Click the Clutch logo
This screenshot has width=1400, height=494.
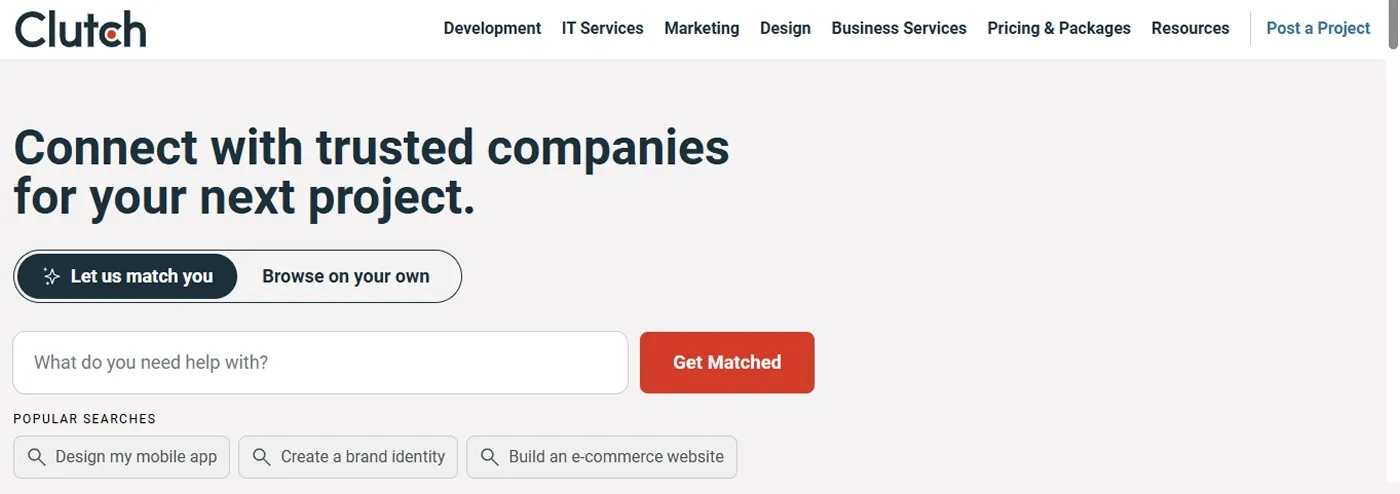point(80,29)
